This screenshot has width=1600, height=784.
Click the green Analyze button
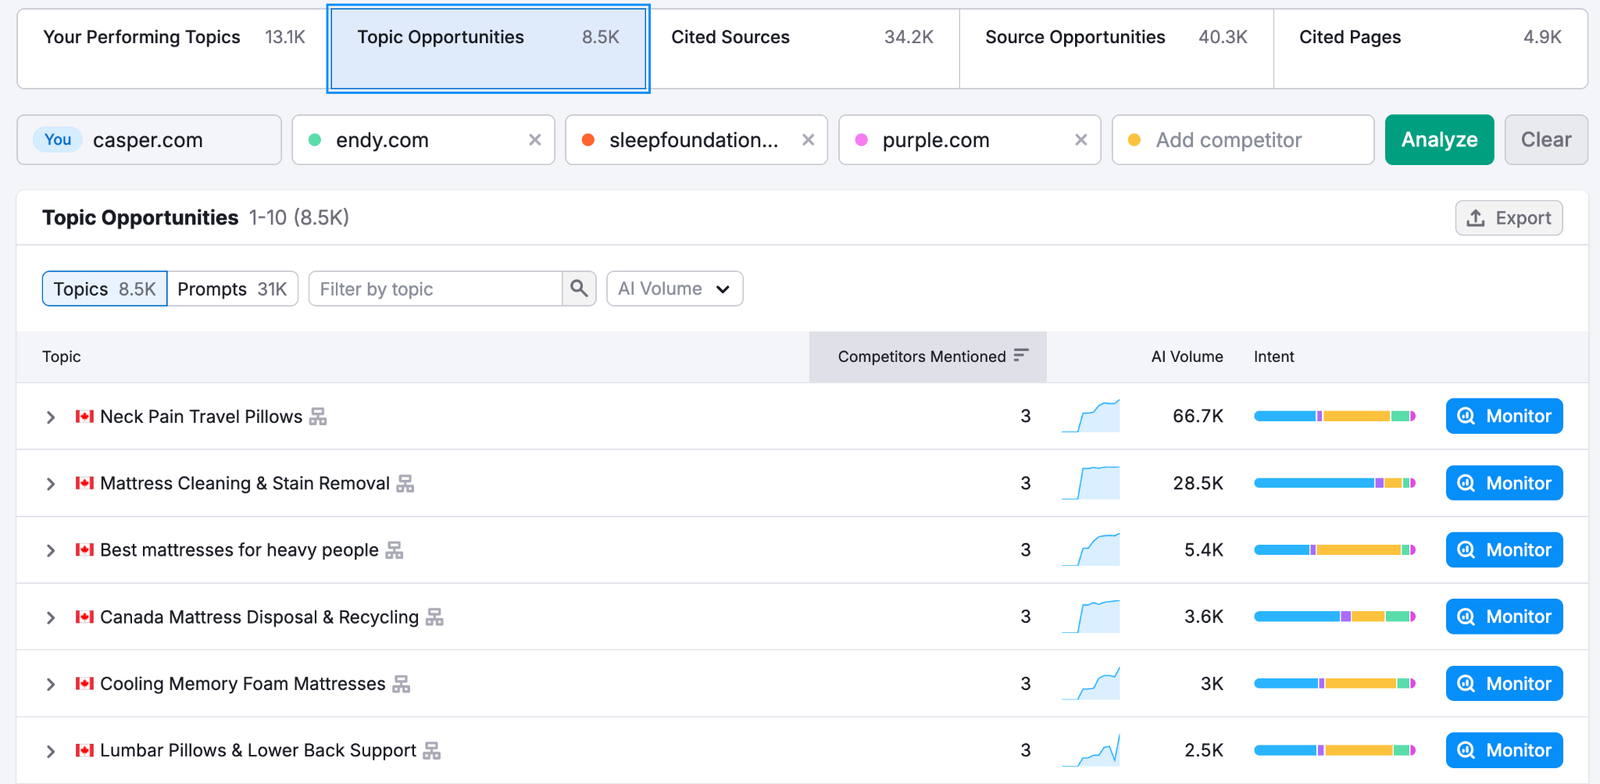point(1439,140)
